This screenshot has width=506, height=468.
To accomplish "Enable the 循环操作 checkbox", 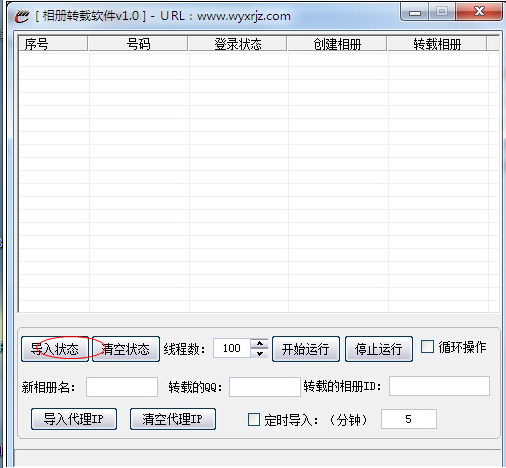I will coord(427,347).
